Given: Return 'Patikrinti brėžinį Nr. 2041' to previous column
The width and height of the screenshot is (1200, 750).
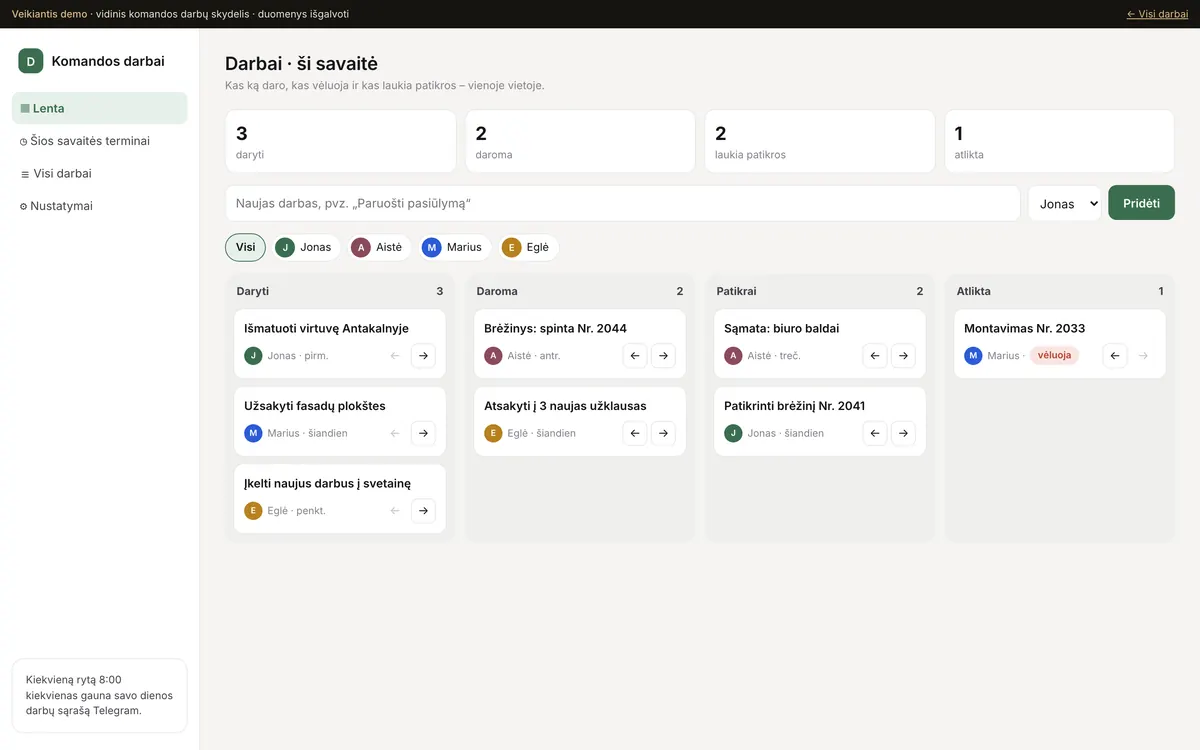Looking at the screenshot, I should pyautogui.click(x=875, y=433).
